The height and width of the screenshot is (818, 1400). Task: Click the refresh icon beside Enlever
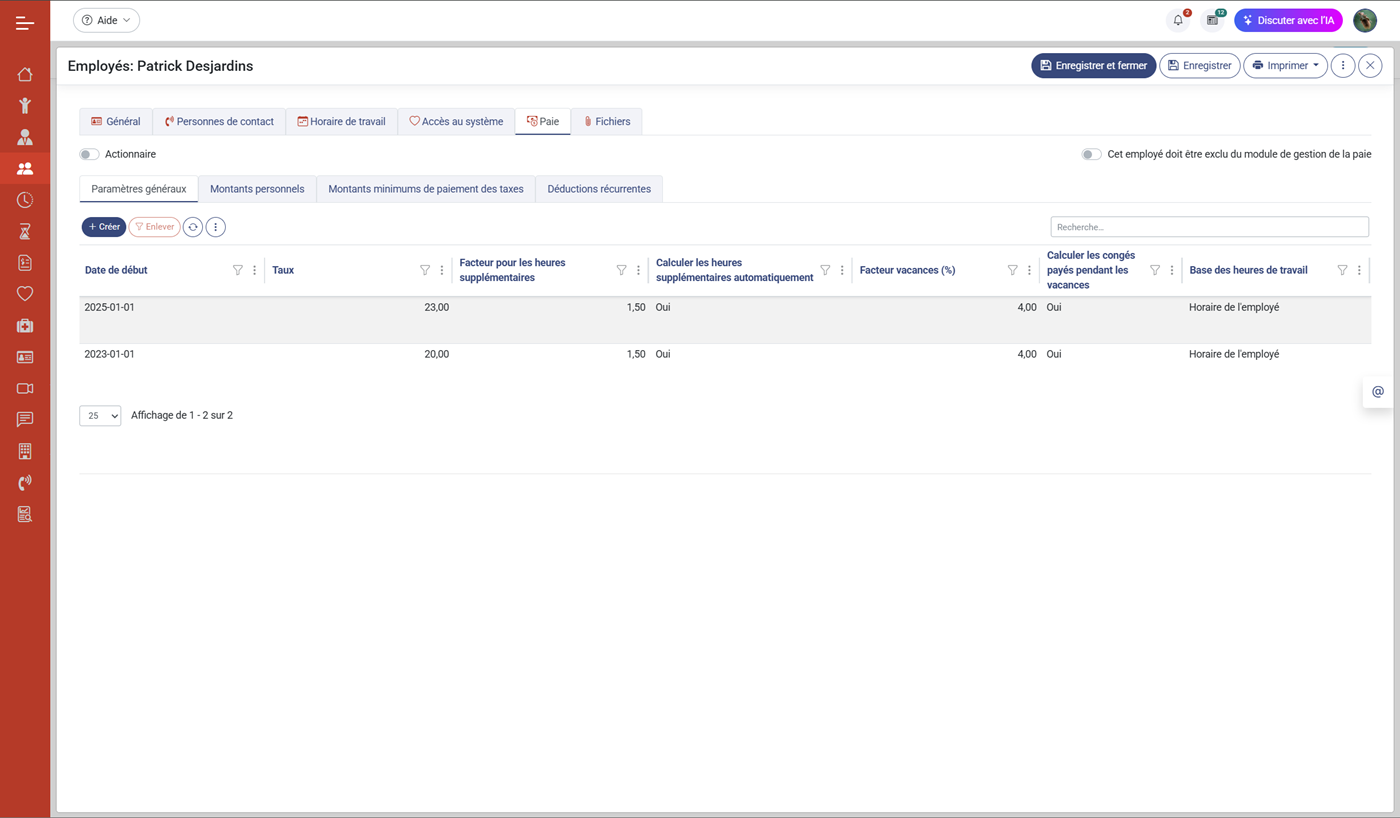(193, 227)
